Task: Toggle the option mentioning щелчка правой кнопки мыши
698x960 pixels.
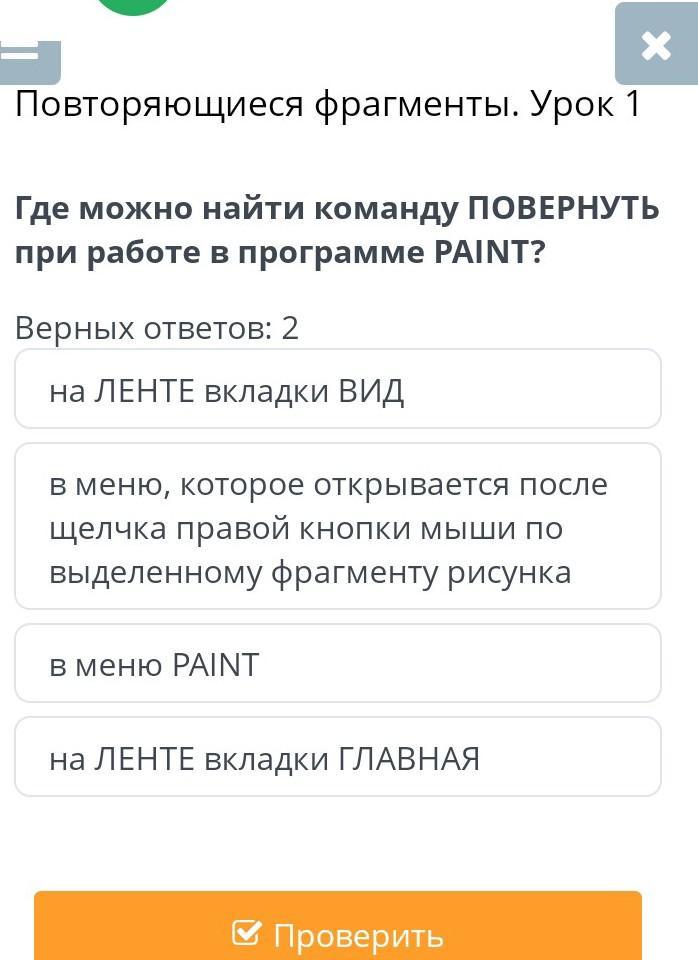Action: click(x=338, y=526)
